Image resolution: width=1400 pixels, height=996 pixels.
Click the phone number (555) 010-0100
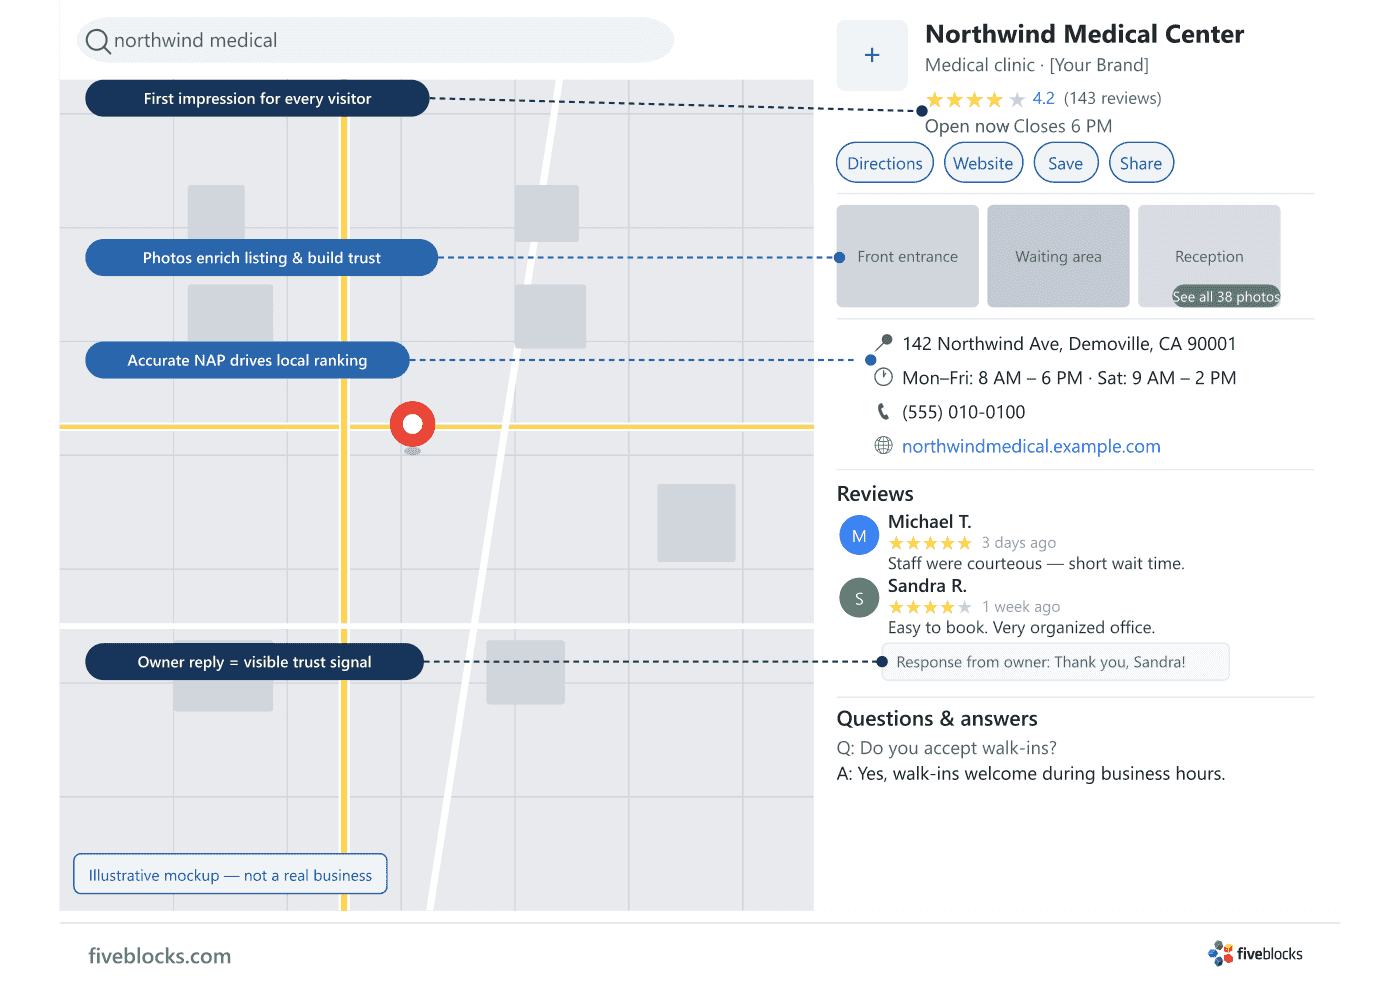coord(963,412)
